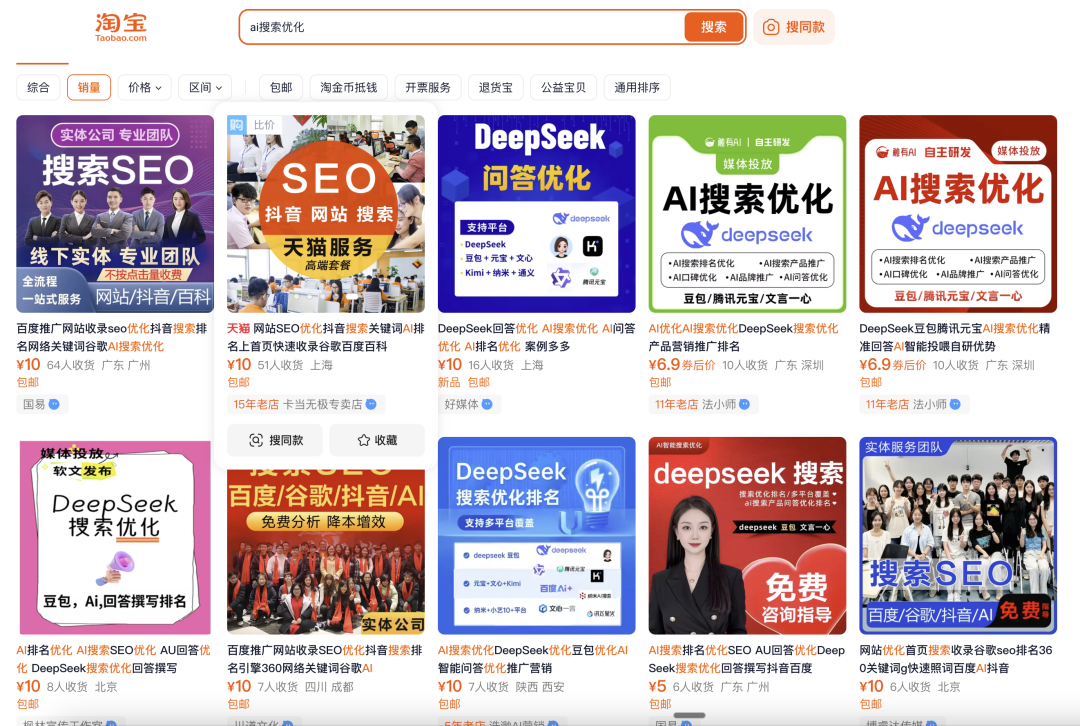Open 百度/谷歌/抖音/AI 实体公司 thumbnail

tap(326, 552)
